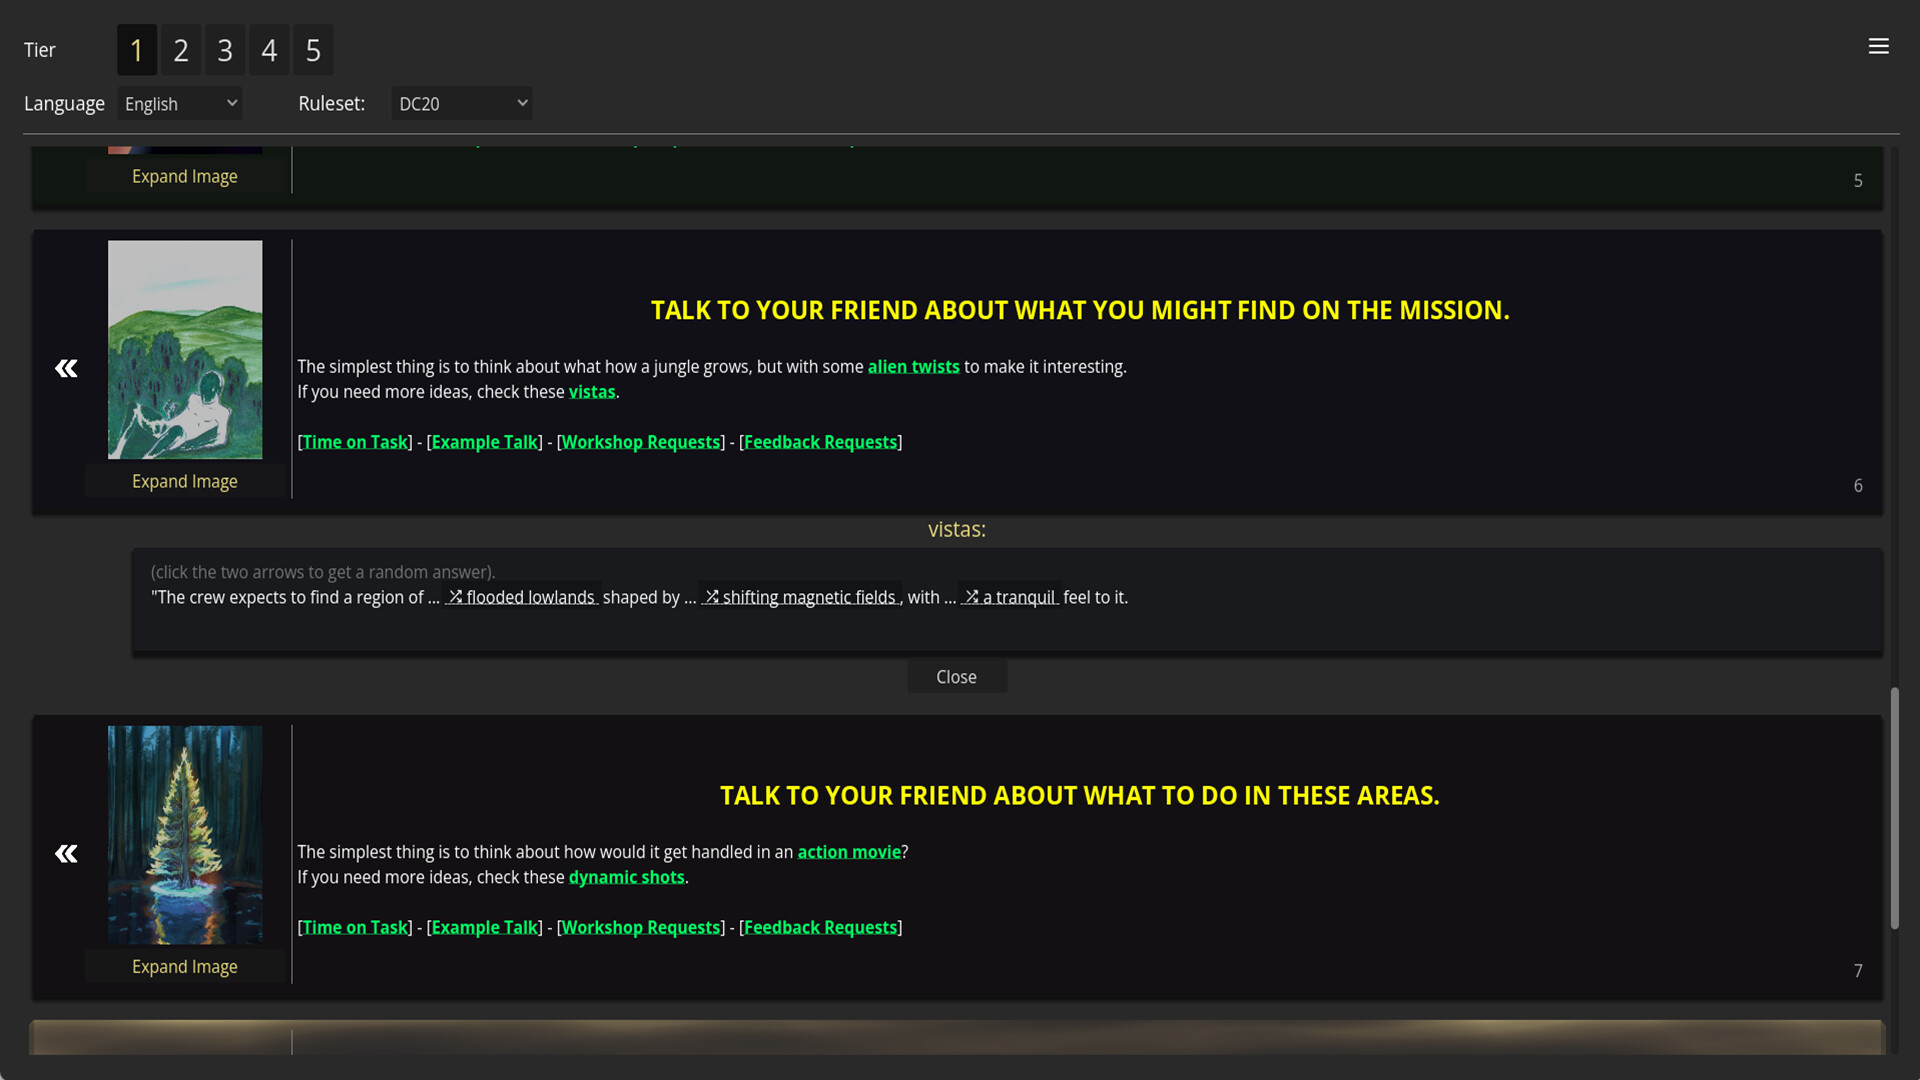Image resolution: width=1920 pixels, height=1080 pixels.
Task: Shuffle the 'a tranquil' random answer
Action: click(1010, 597)
